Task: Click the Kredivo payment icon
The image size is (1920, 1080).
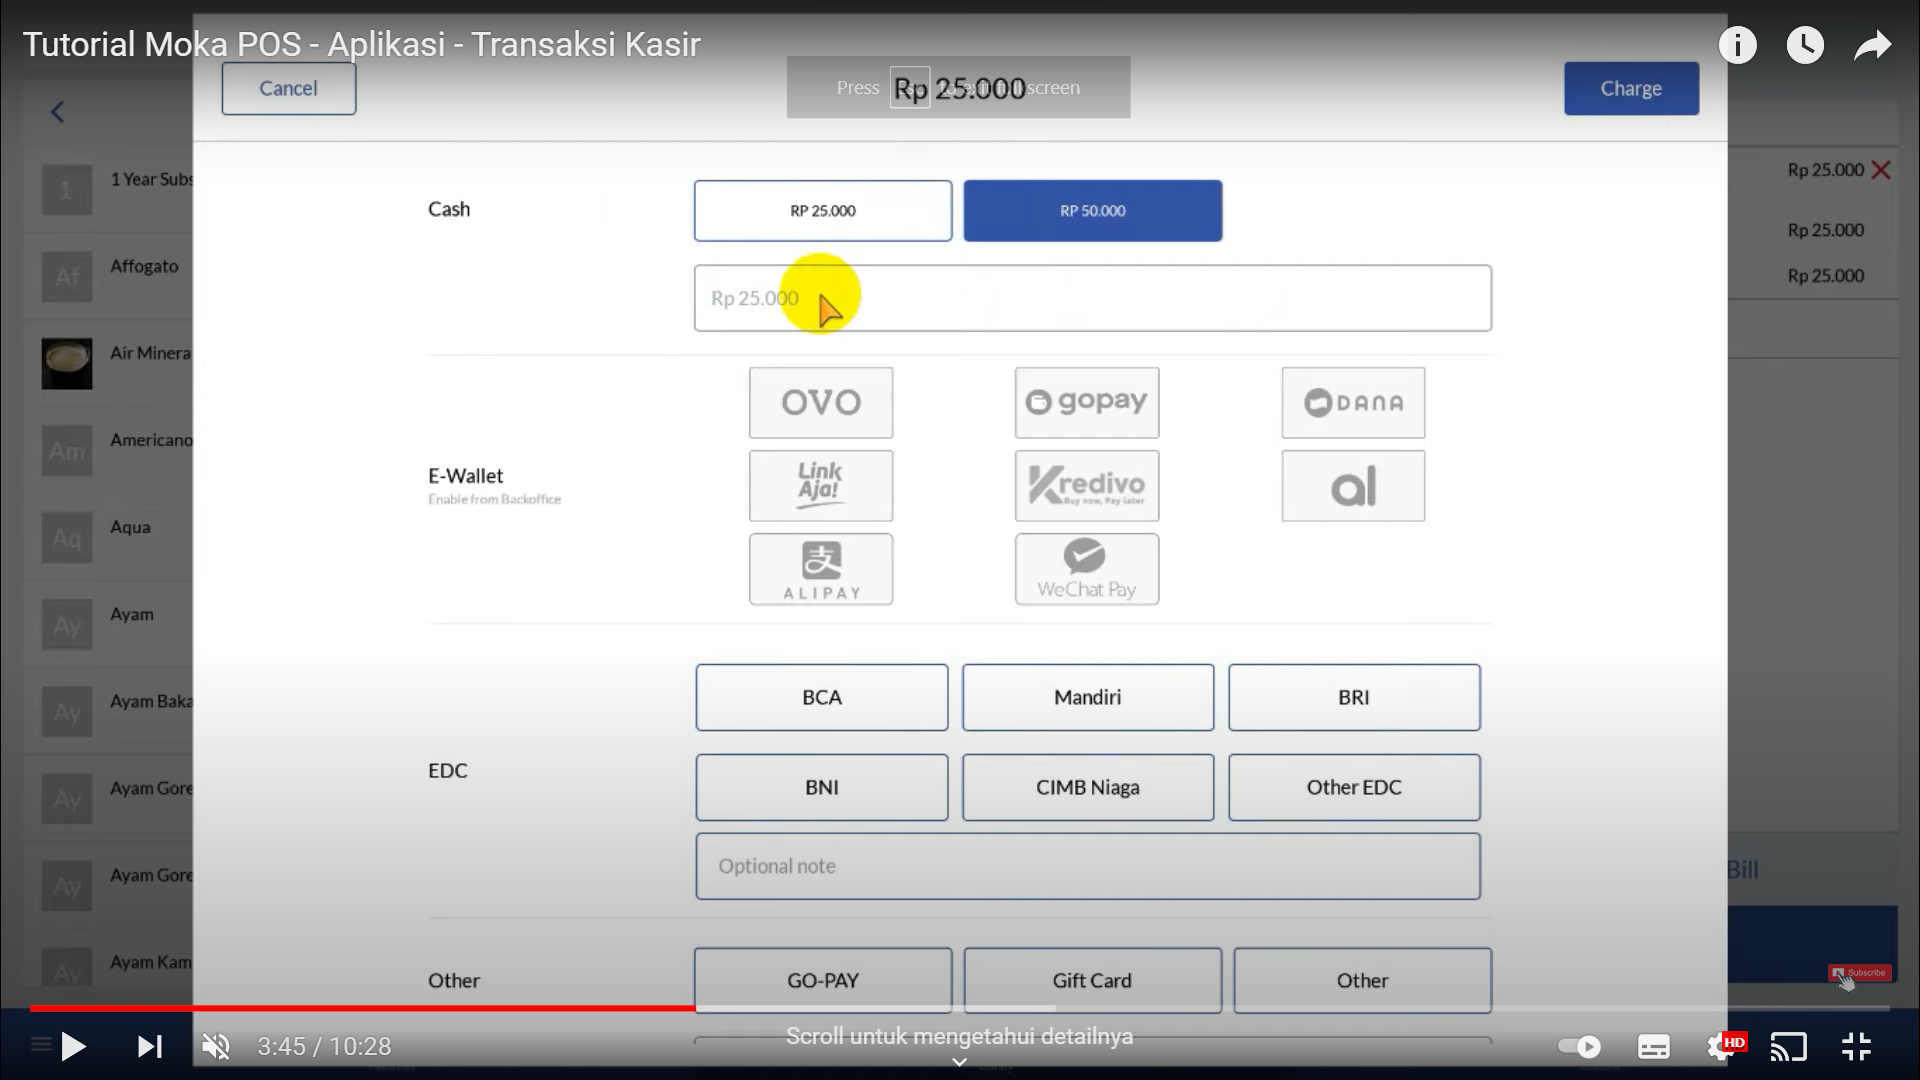Action: (x=1087, y=484)
